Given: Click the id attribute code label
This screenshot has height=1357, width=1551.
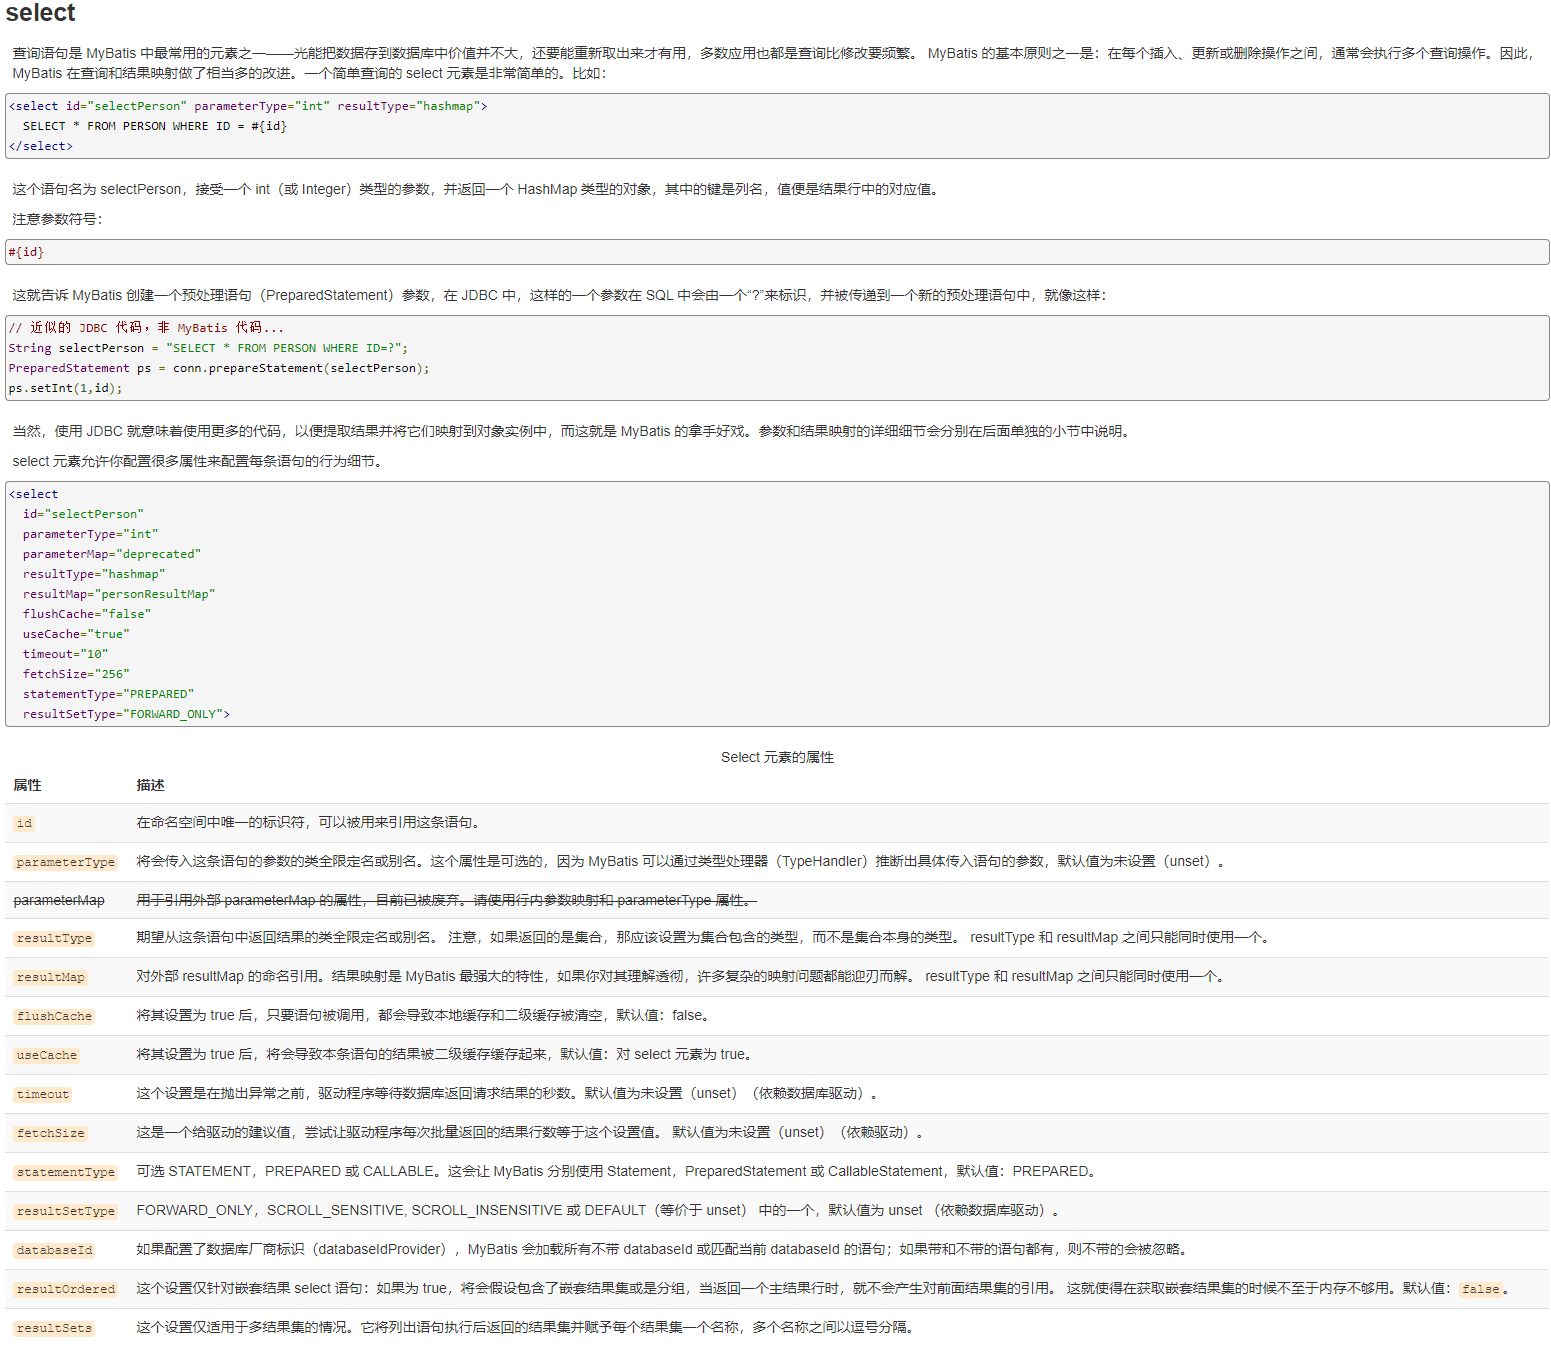Looking at the screenshot, I should coord(24,823).
